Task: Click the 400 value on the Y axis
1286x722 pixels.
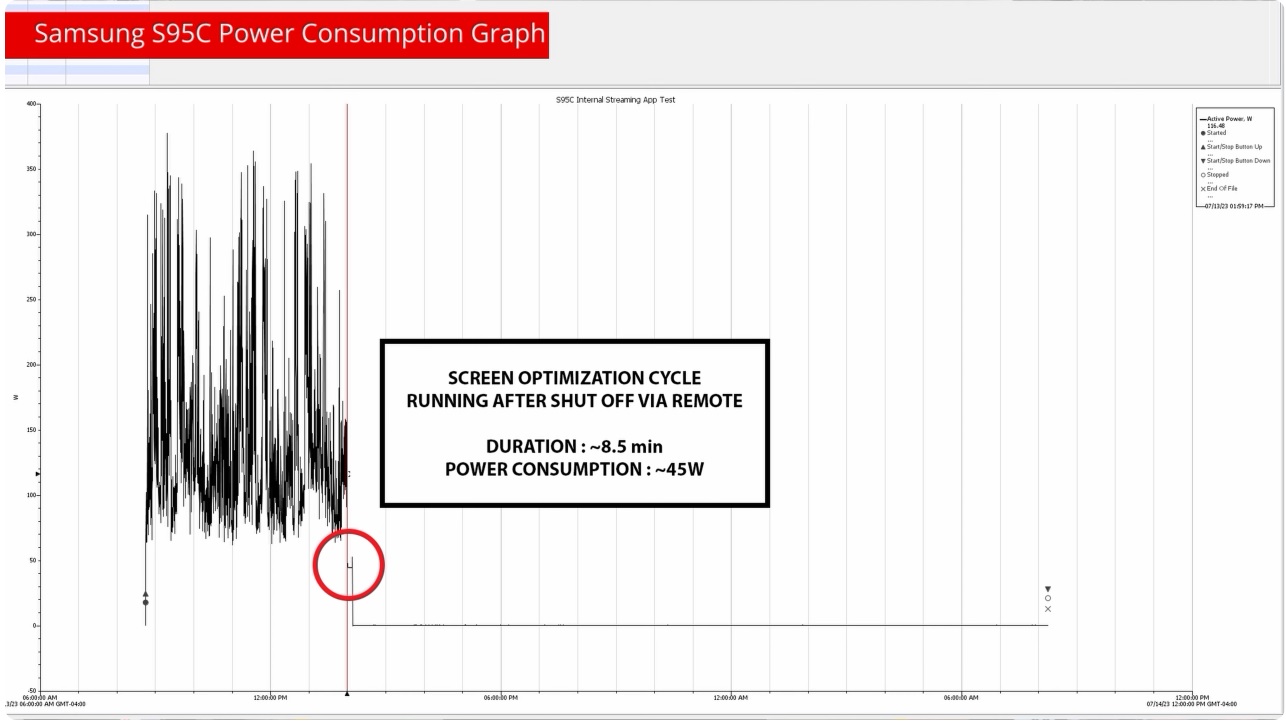Action: coord(32,104)
